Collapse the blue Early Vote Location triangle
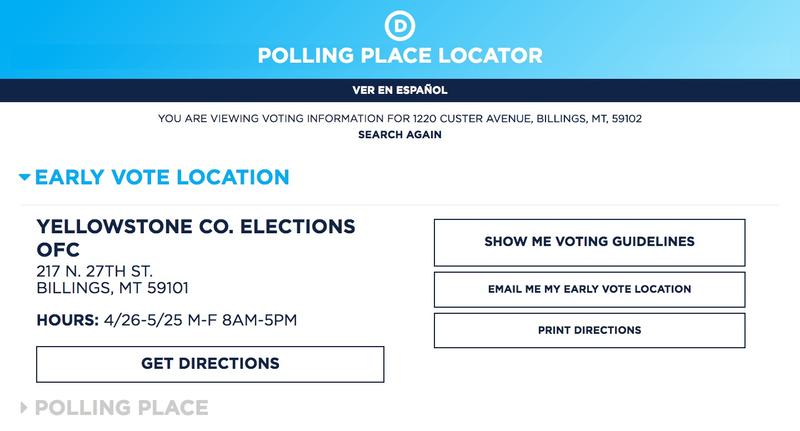Screen dimensions: 800x431 [24, 178]
